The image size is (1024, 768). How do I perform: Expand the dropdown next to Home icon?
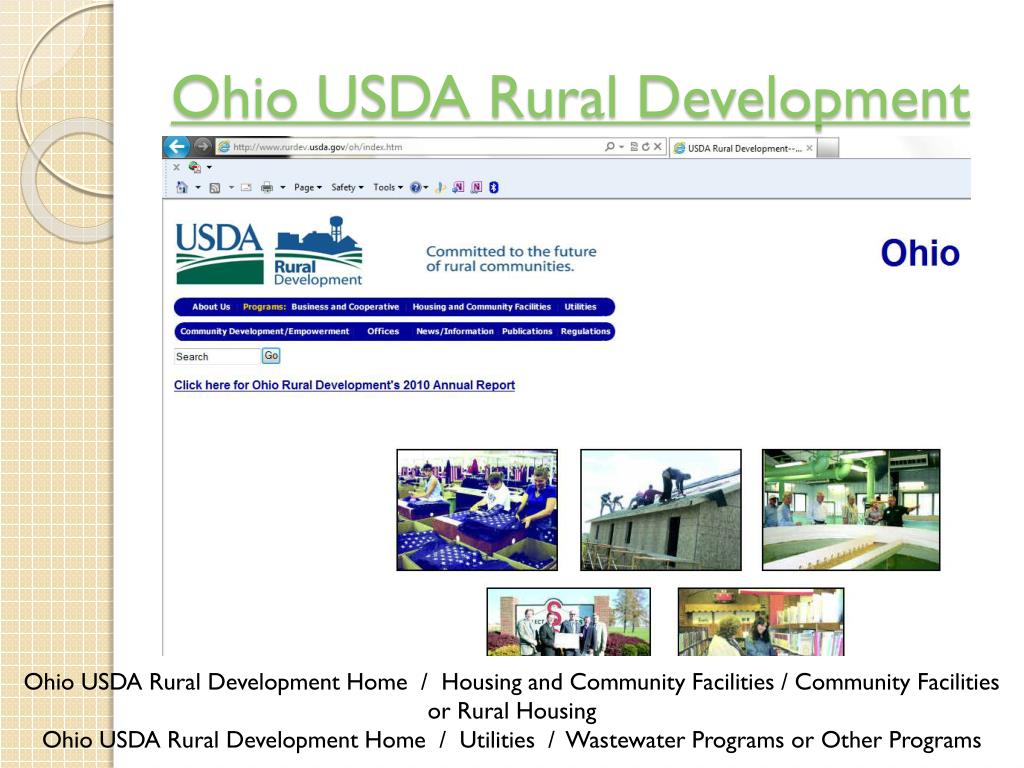[198, 188]
